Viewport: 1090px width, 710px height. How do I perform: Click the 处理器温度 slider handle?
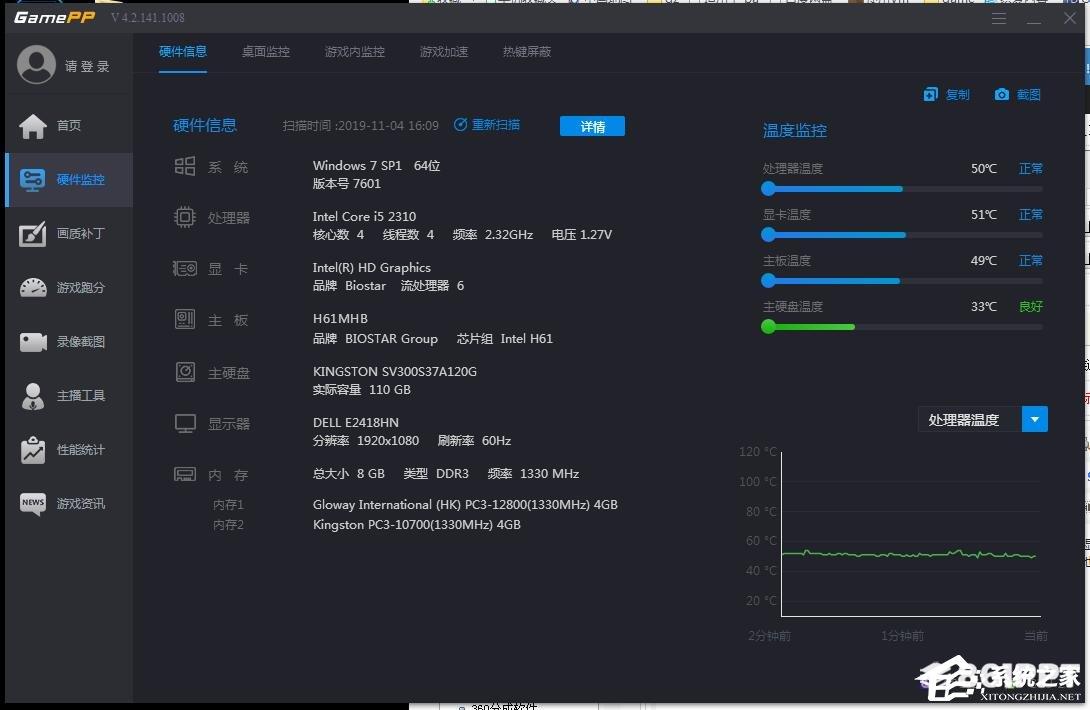(x=768, y=188)
